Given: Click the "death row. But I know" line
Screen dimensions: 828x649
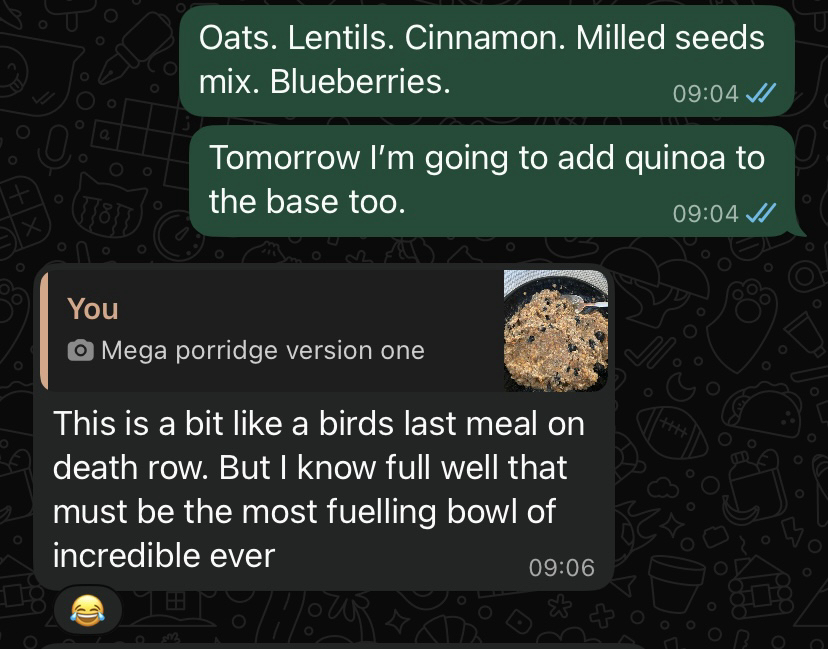Looking at the screenshot, I should [309, 467].
